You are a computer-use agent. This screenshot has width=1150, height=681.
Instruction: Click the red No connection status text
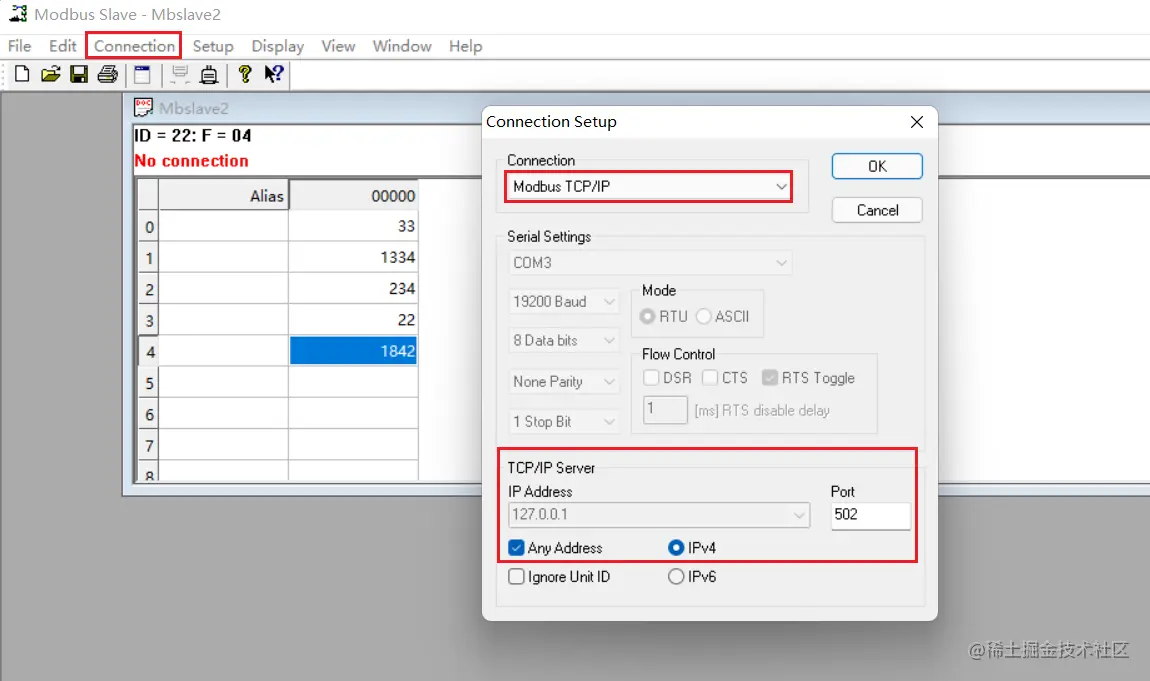pos(191,161)
